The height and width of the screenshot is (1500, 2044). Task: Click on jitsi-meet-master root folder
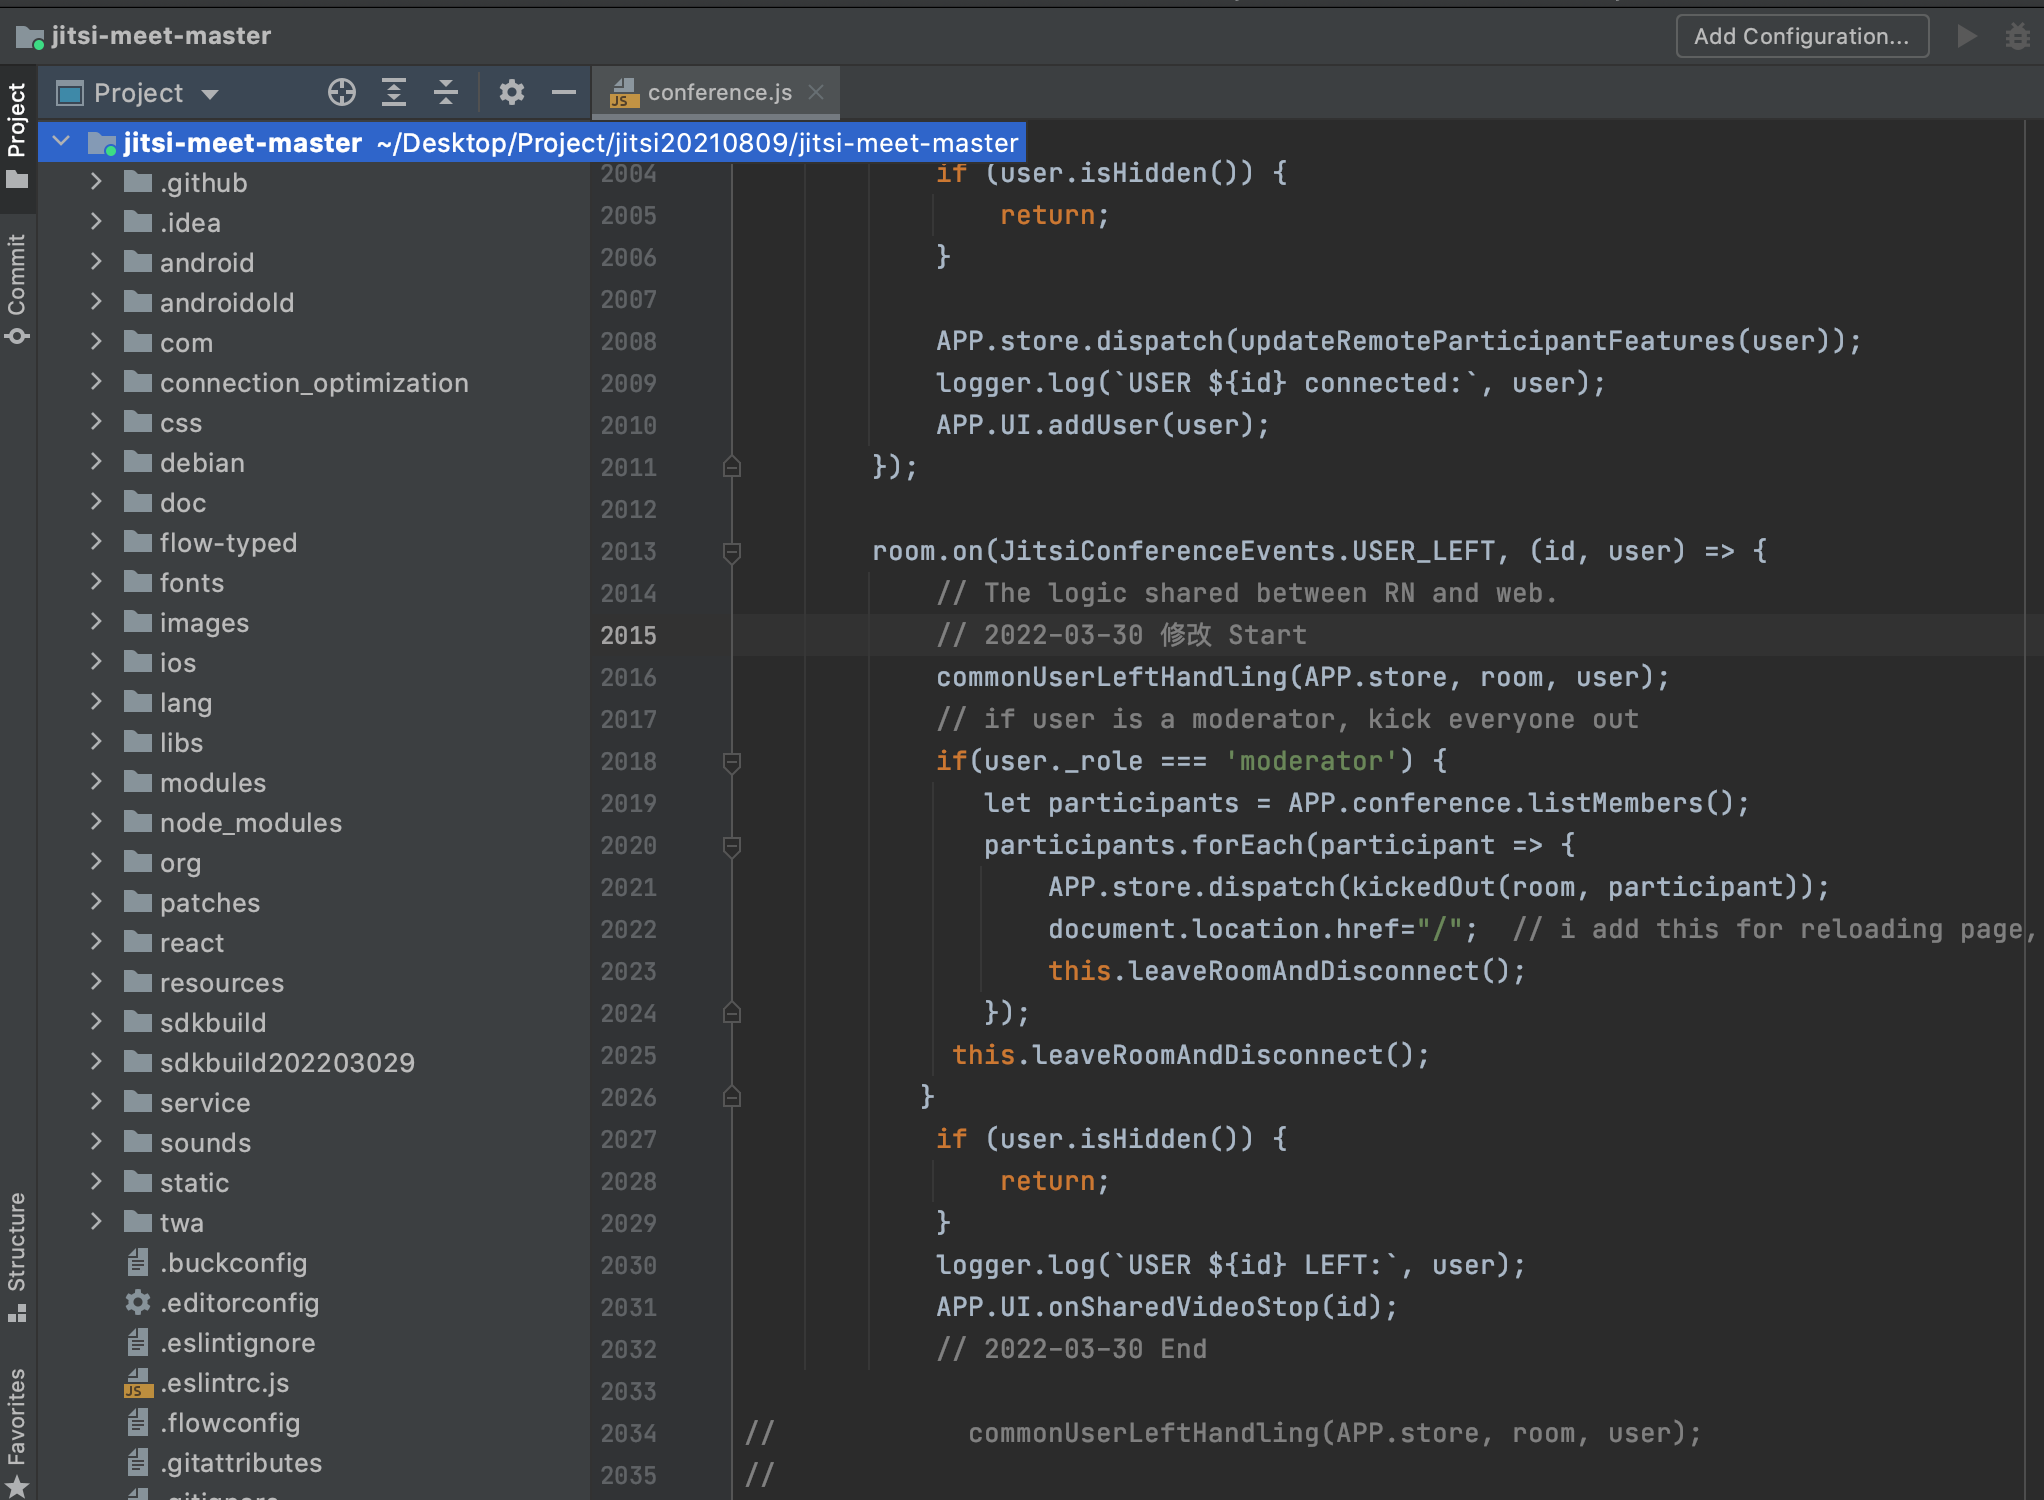pyautogui.click(x=240, y=143)
